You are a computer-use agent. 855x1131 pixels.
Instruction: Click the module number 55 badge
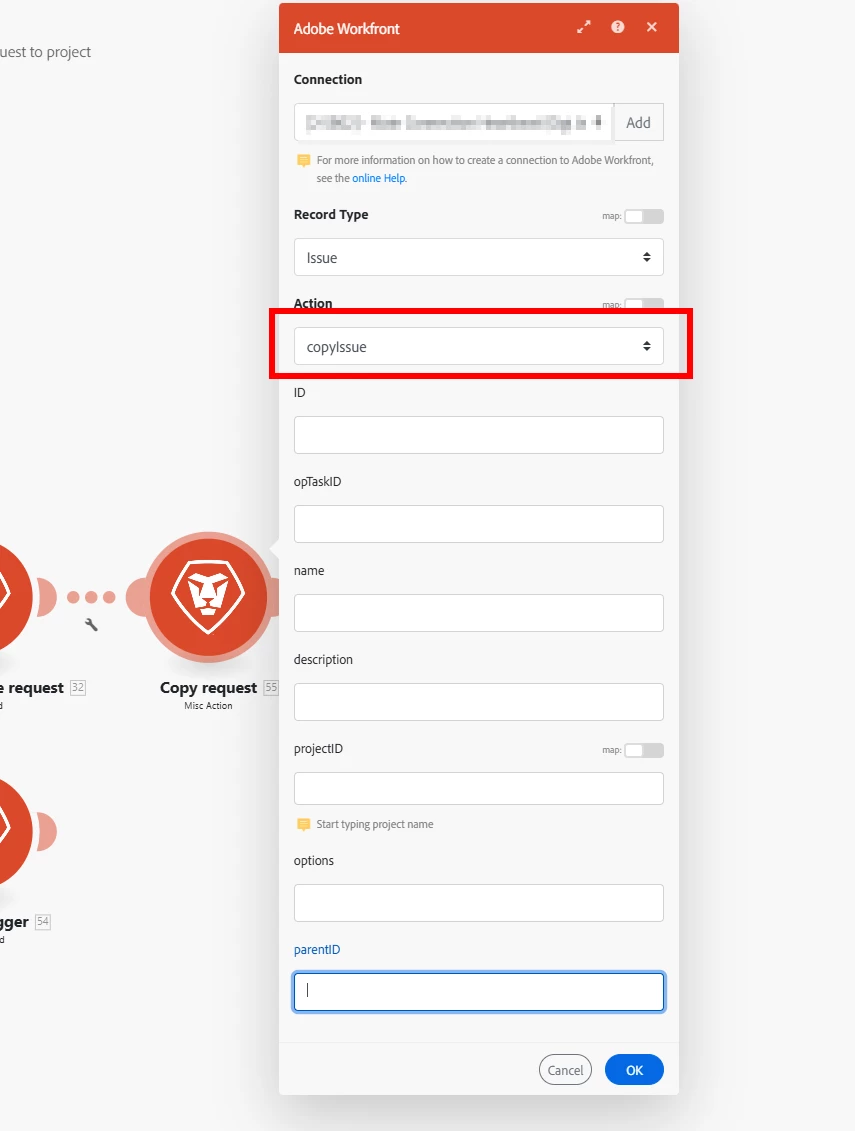click(271, 687)
